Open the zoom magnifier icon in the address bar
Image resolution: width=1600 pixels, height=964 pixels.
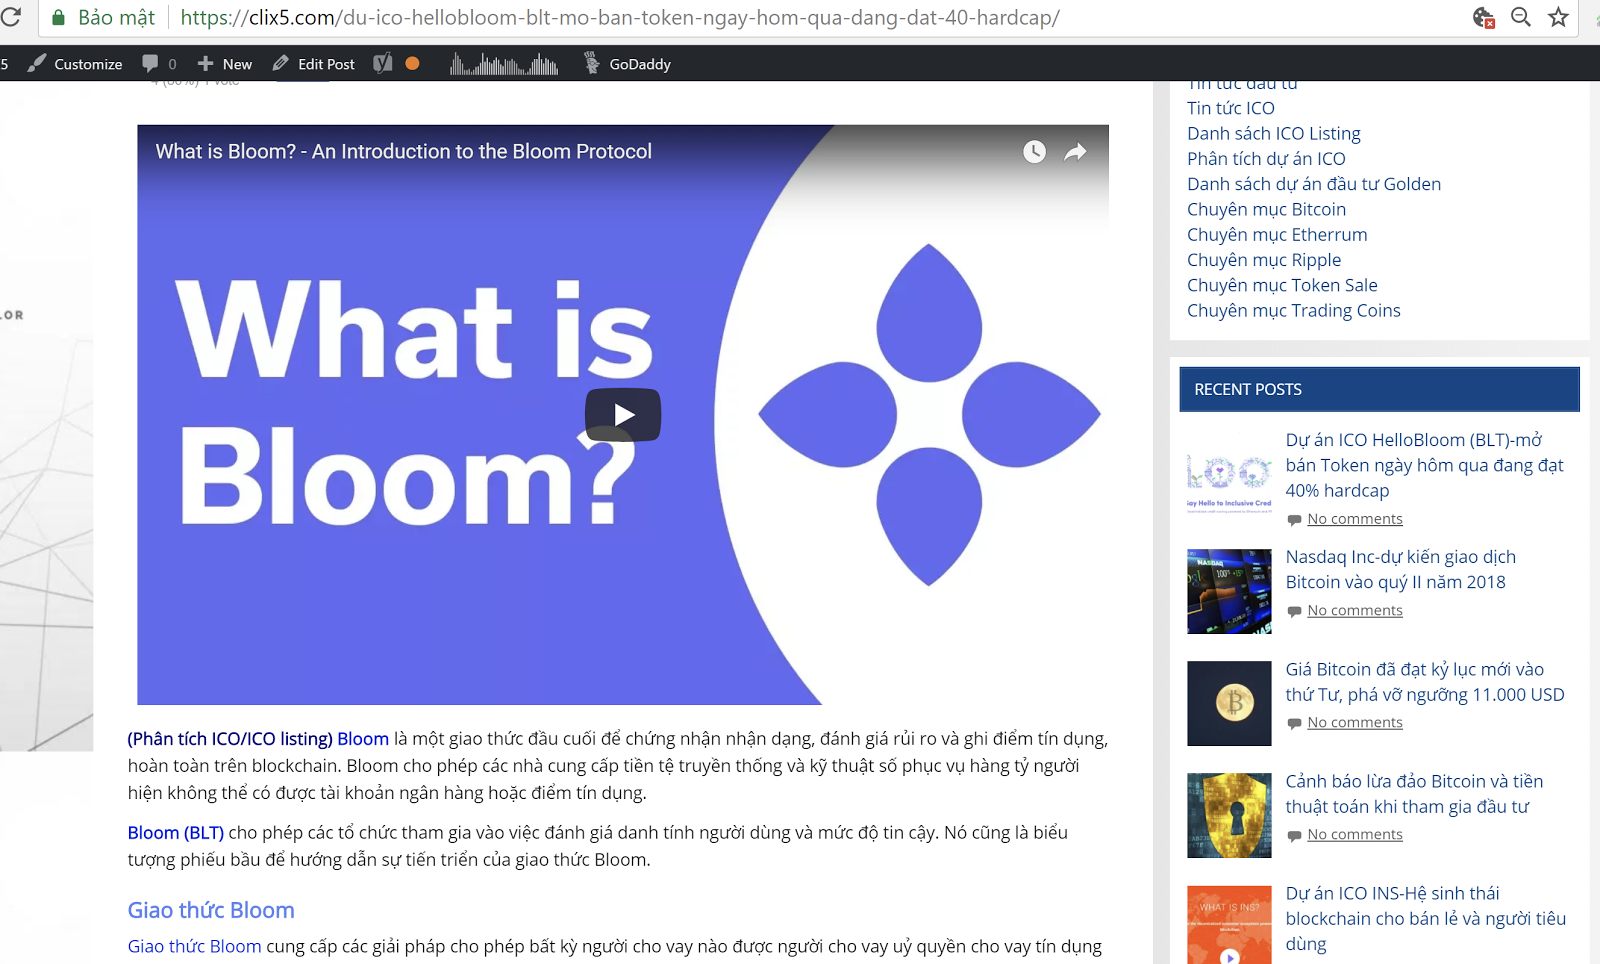[1521, 17]
